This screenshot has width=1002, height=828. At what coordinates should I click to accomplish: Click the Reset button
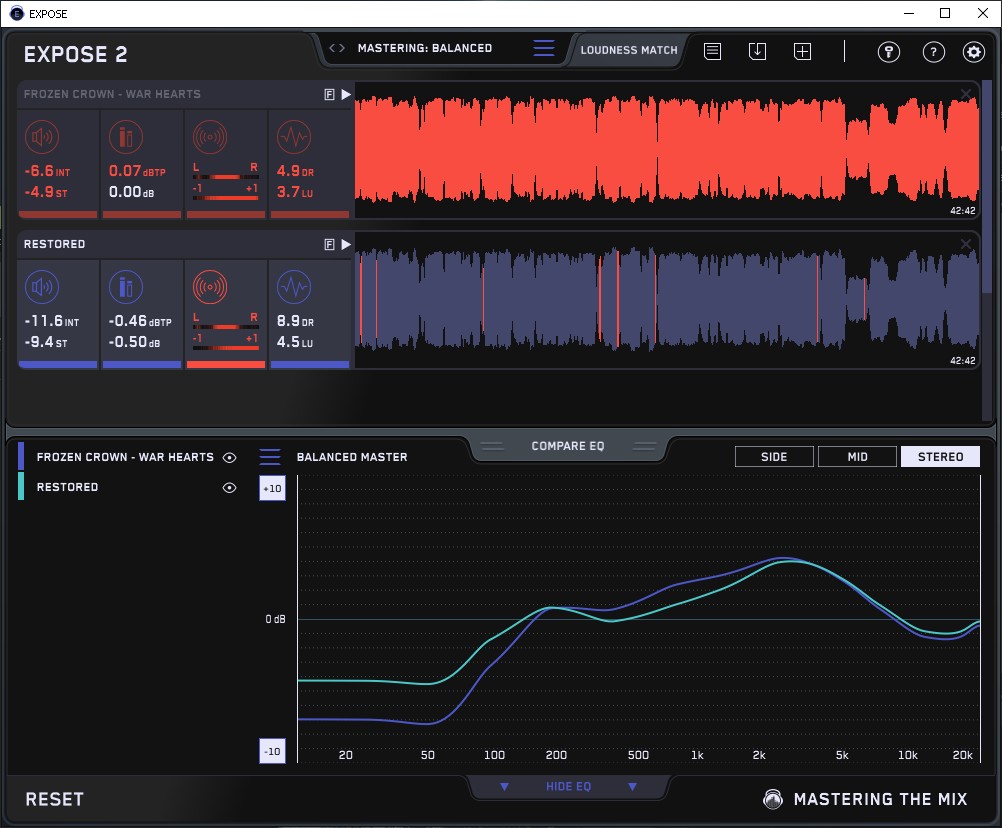55,799
